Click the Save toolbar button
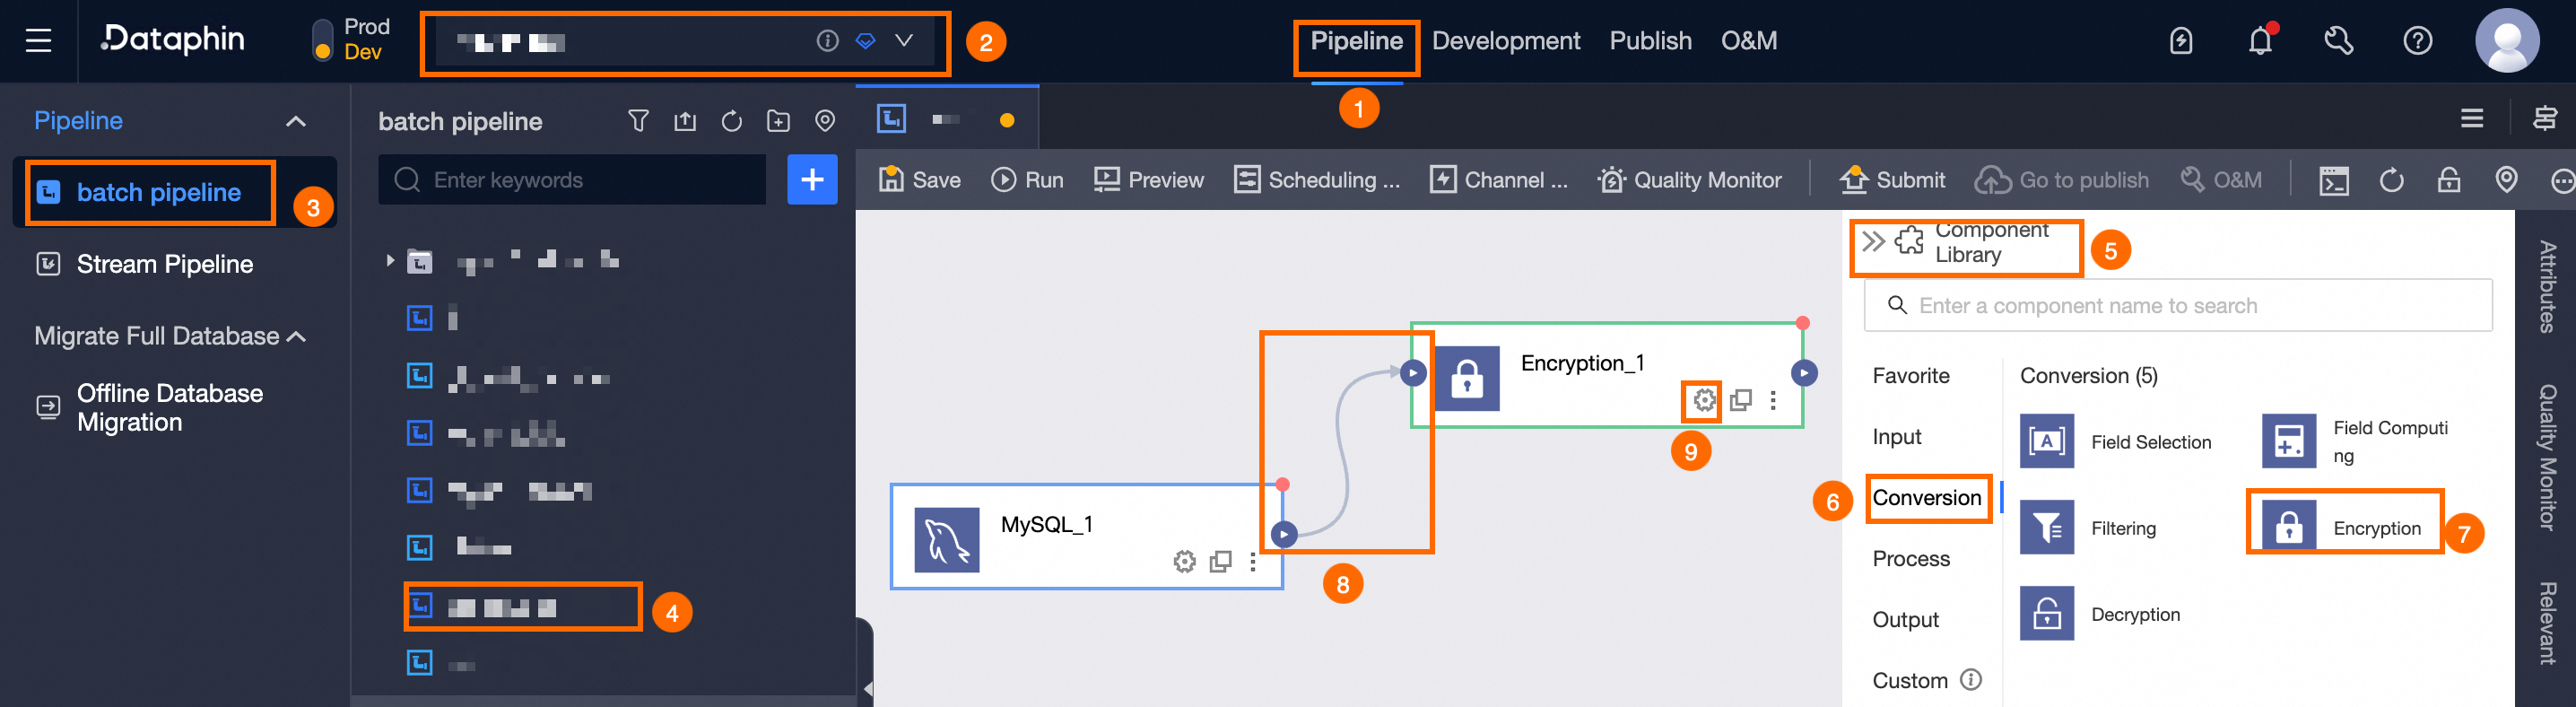 click(x=919, y=180)
